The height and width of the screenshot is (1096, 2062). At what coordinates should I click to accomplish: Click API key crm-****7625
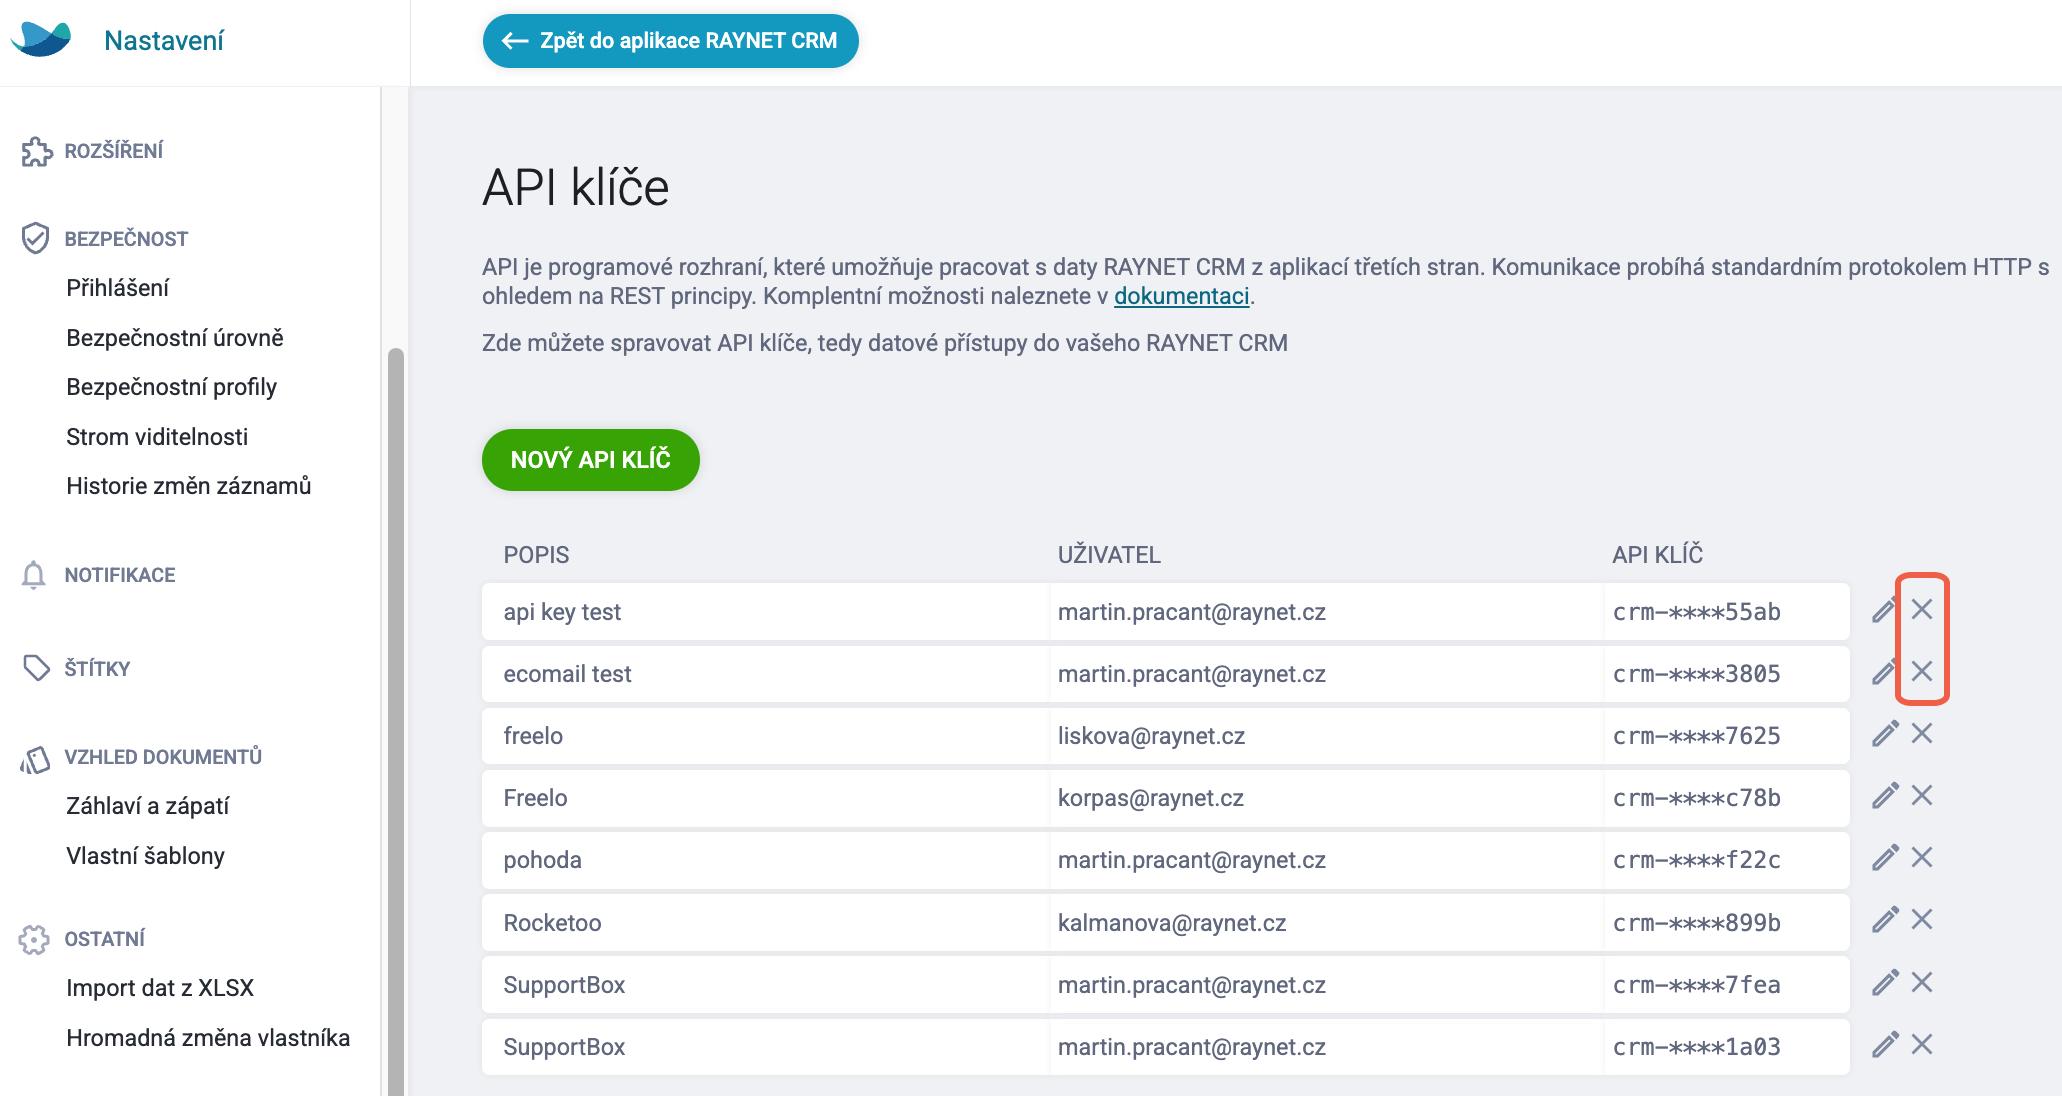tap(1696, 736)
